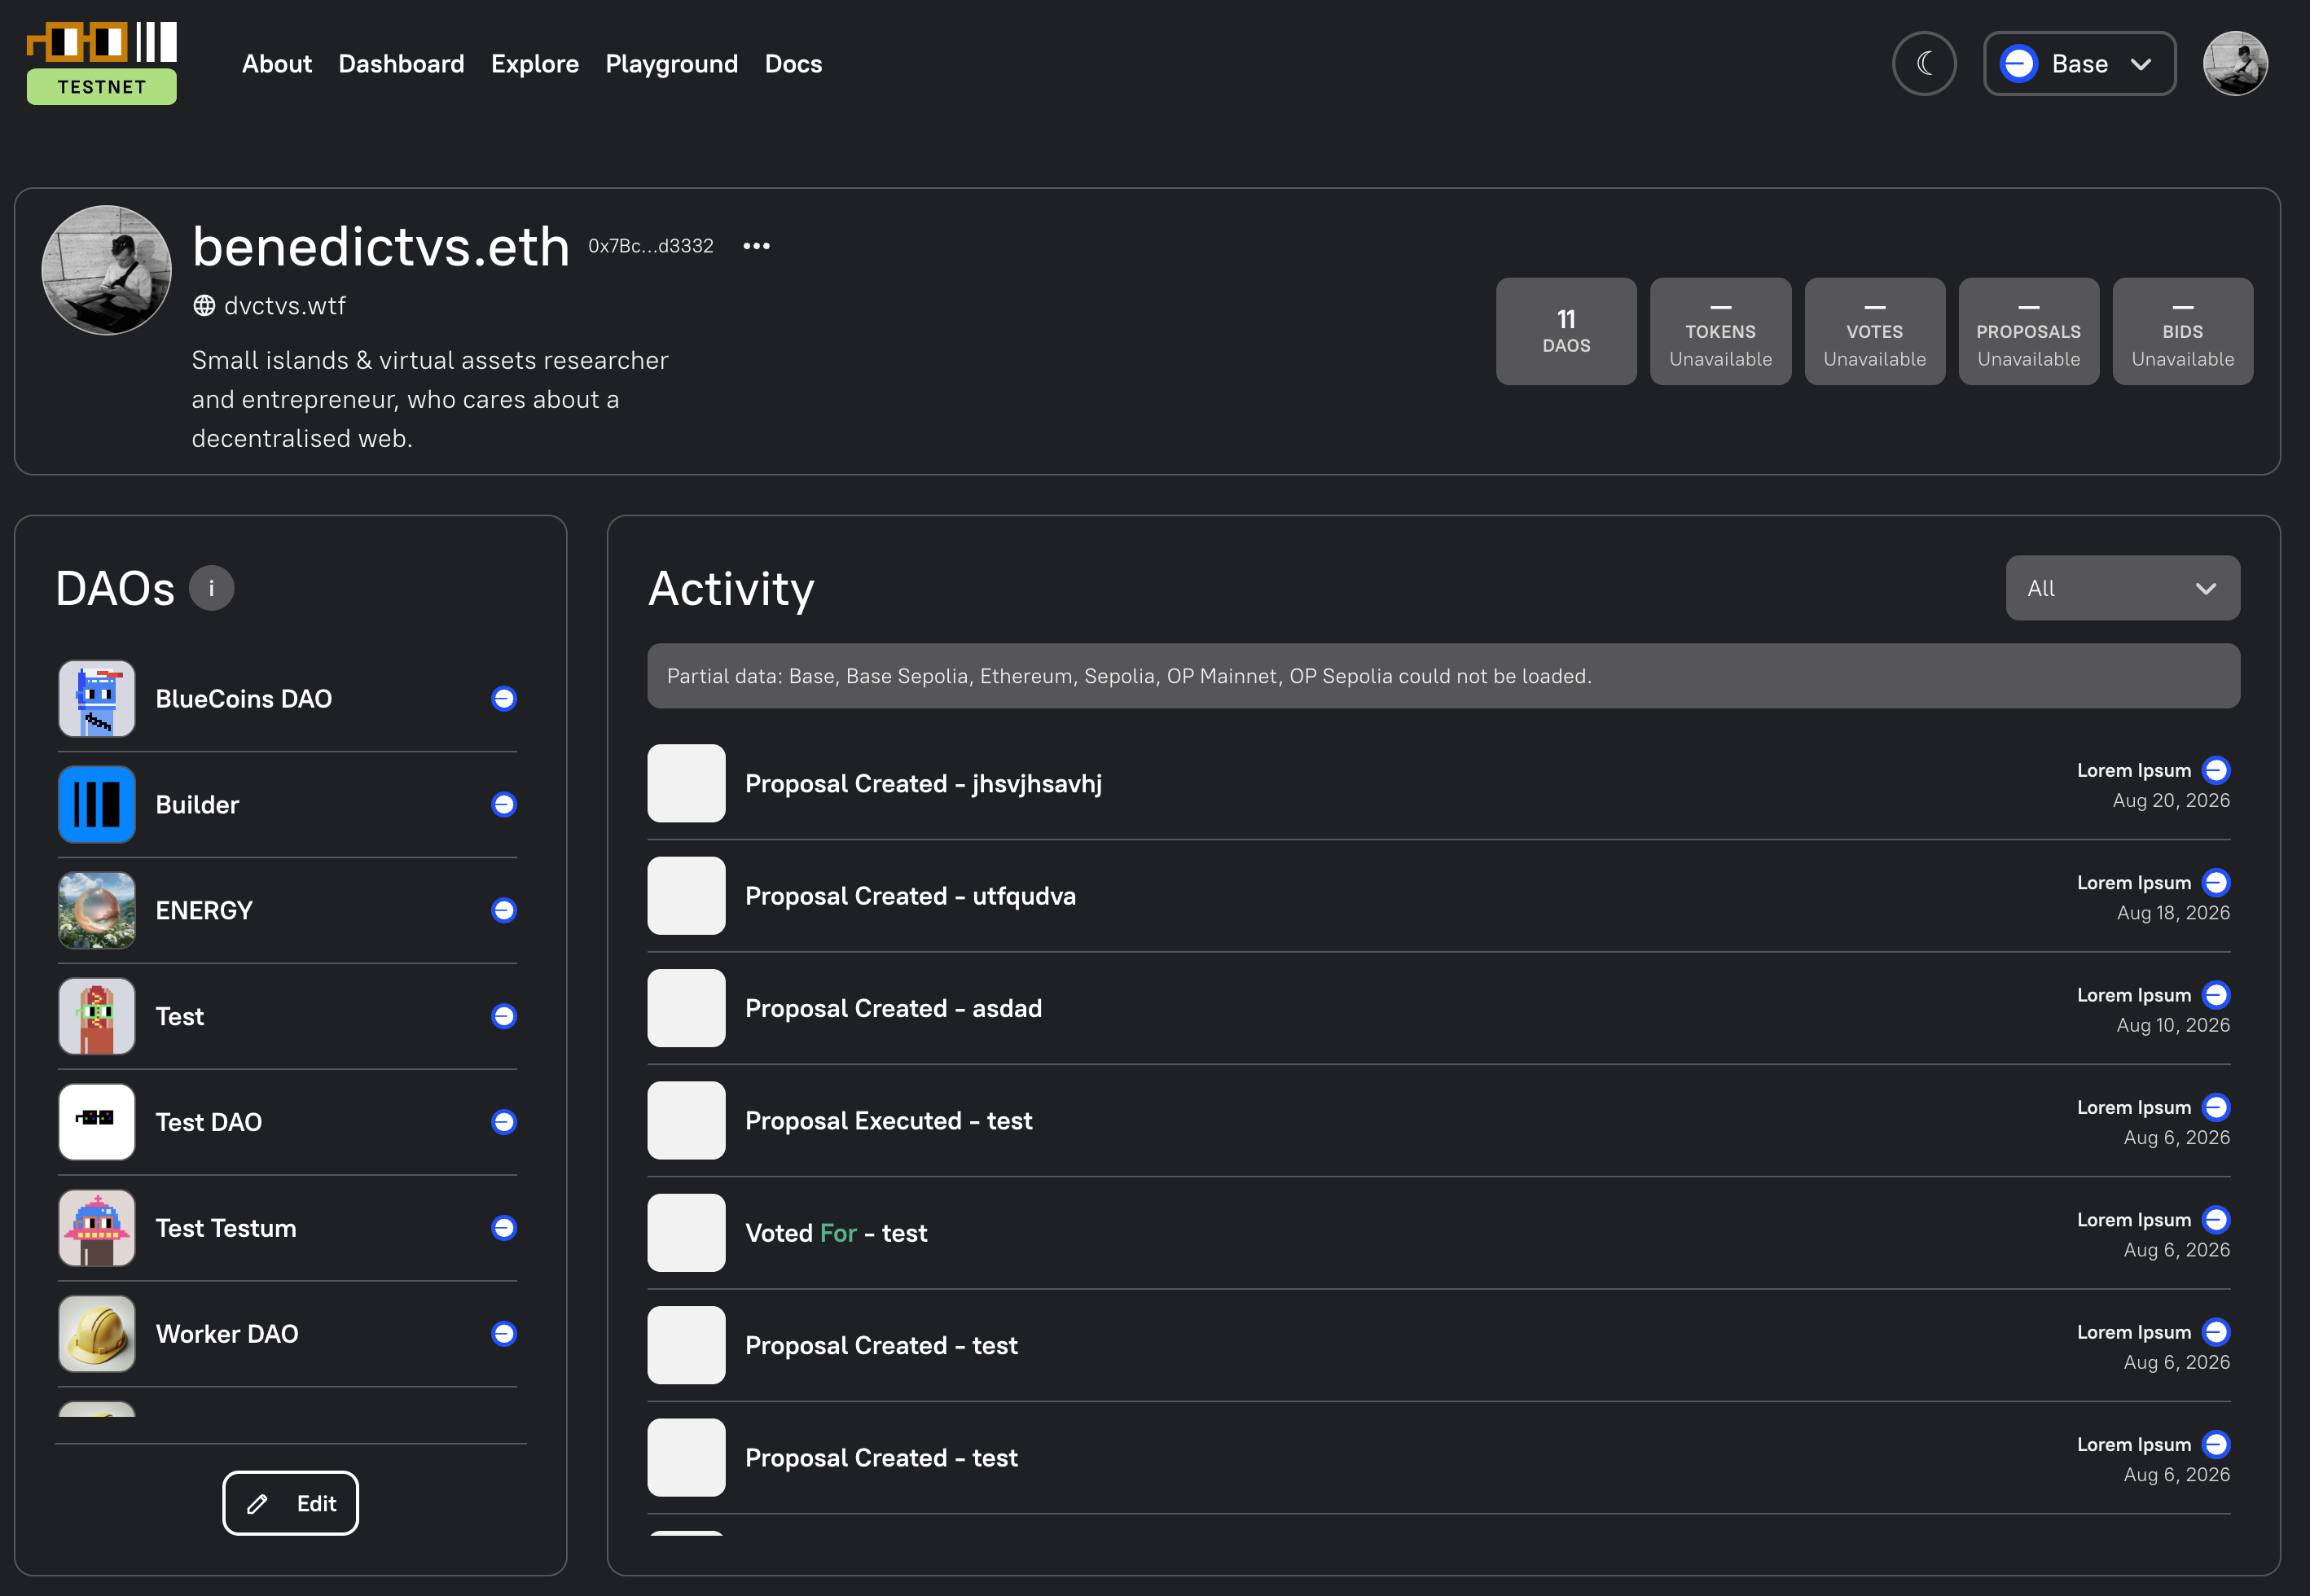Click the Tokens Unavailable stat card
Image resolution: width=2310 pixels, height=1596 pixels.
1720,331
